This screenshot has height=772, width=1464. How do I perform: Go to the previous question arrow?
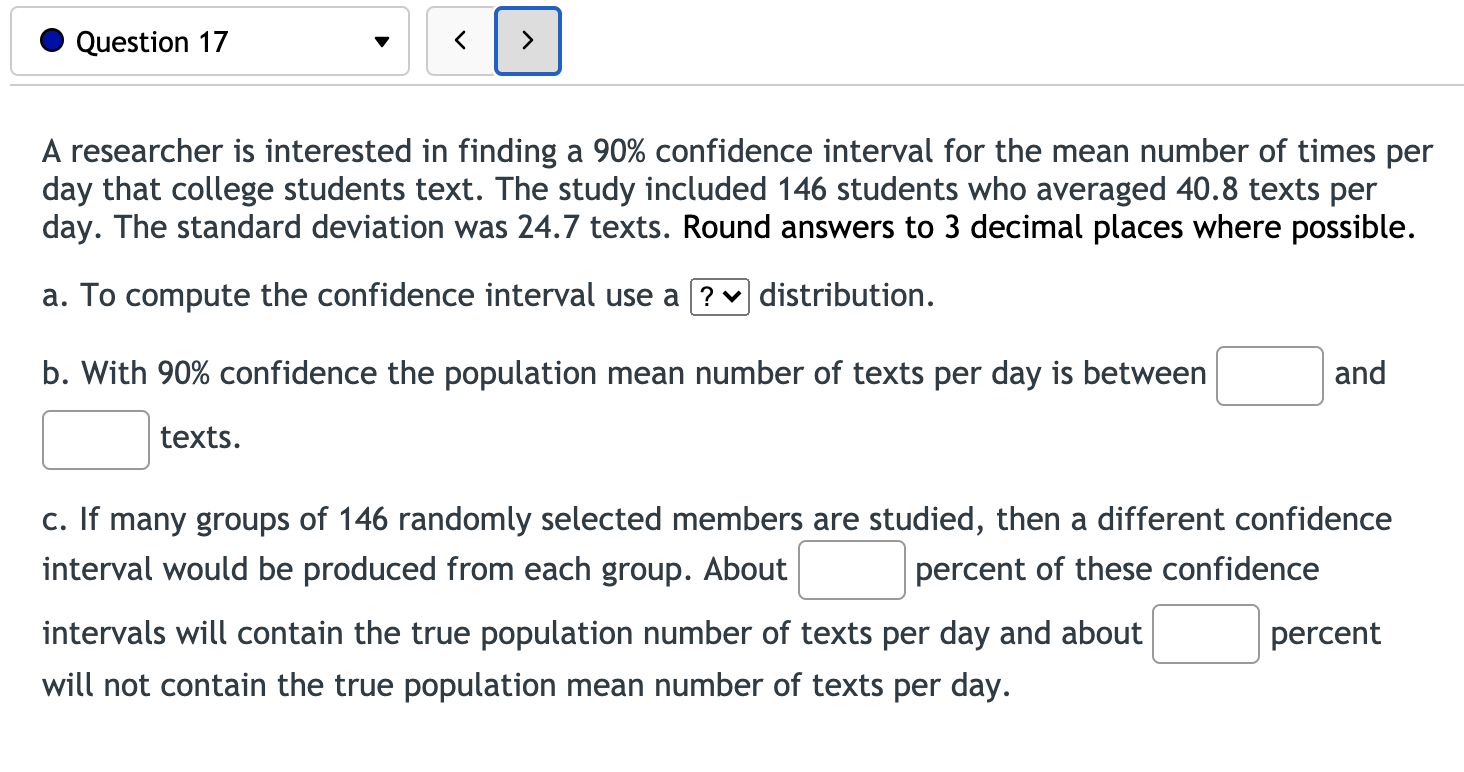[x=460, y=41]
